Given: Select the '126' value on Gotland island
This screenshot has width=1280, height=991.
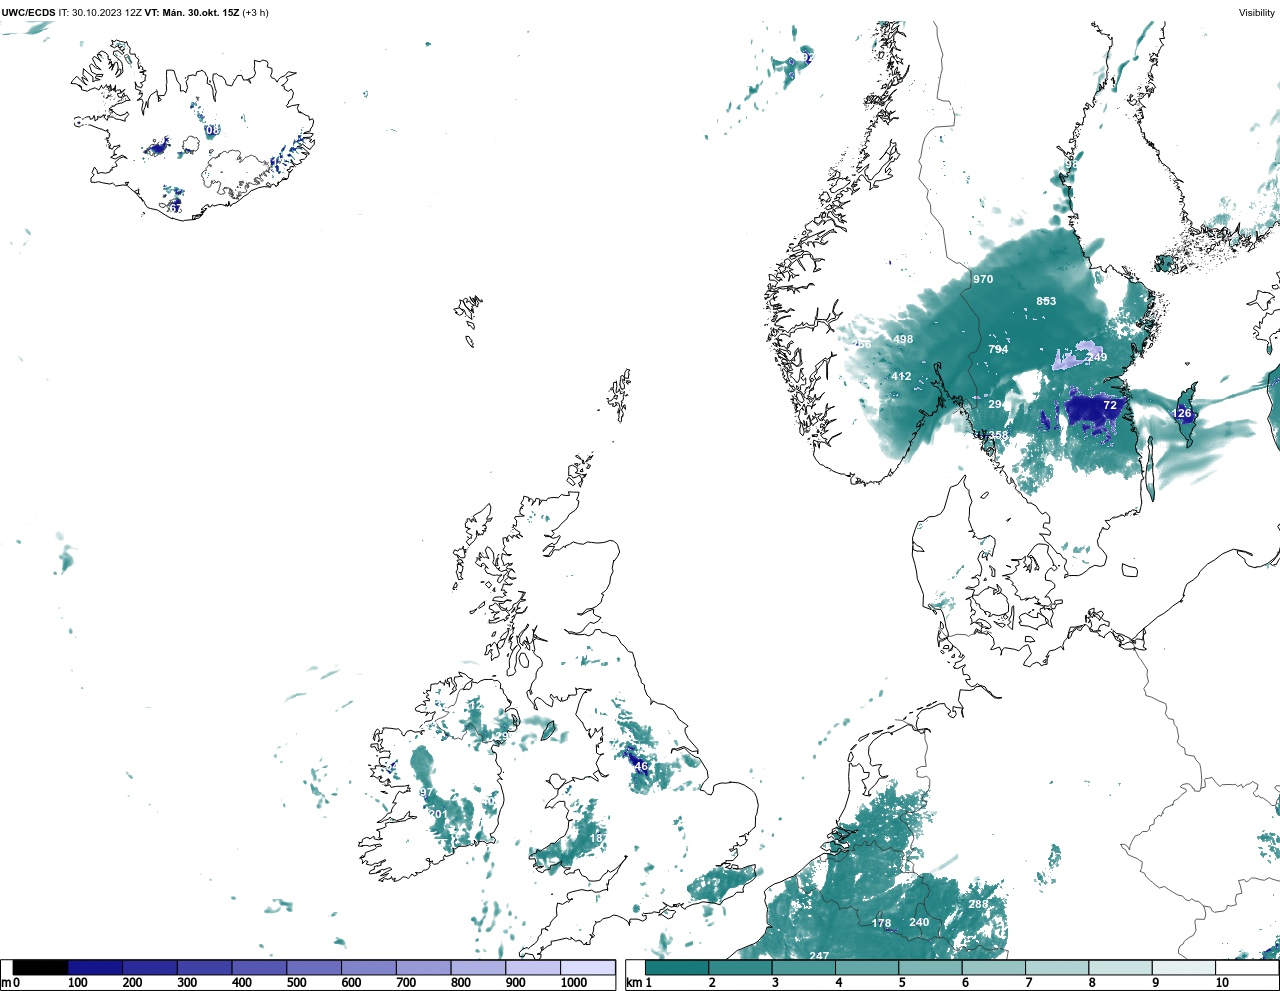Looking at the screenshot, I should (1182, 413).
